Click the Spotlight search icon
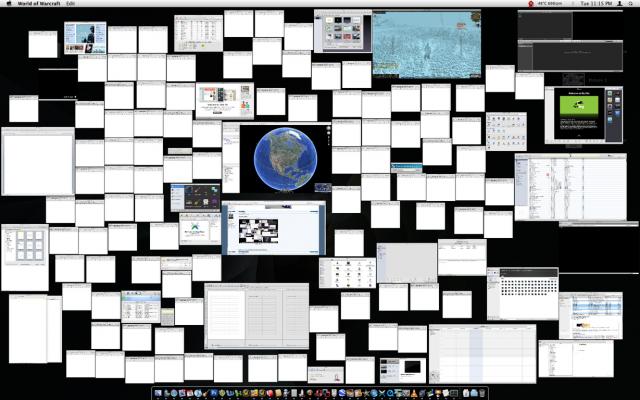Image resolution: width=640 pixels, height=400 pixels. click(x=631, y=3)
